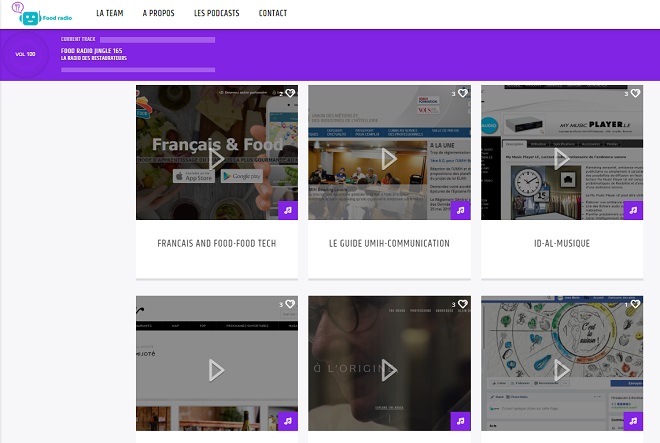Viewport: 660px width, 443px height.
Task: Open the A PROPOS menu item
Action: tap(158, 13)
